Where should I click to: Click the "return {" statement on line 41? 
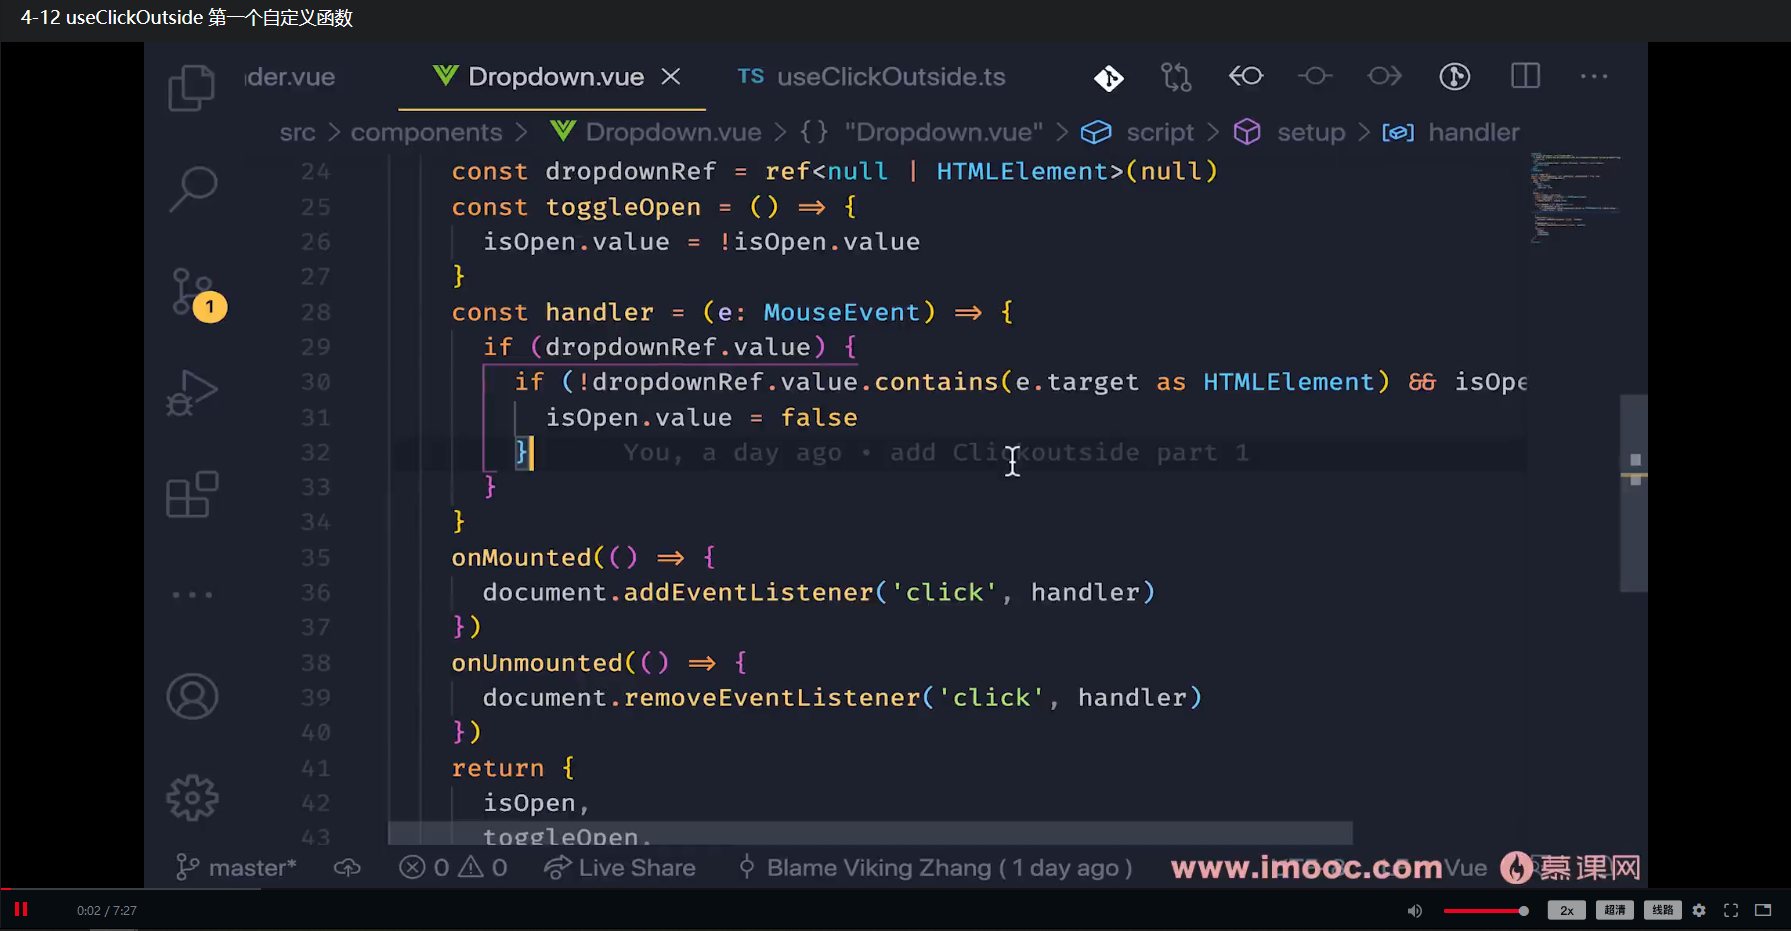tap(512, 768)
